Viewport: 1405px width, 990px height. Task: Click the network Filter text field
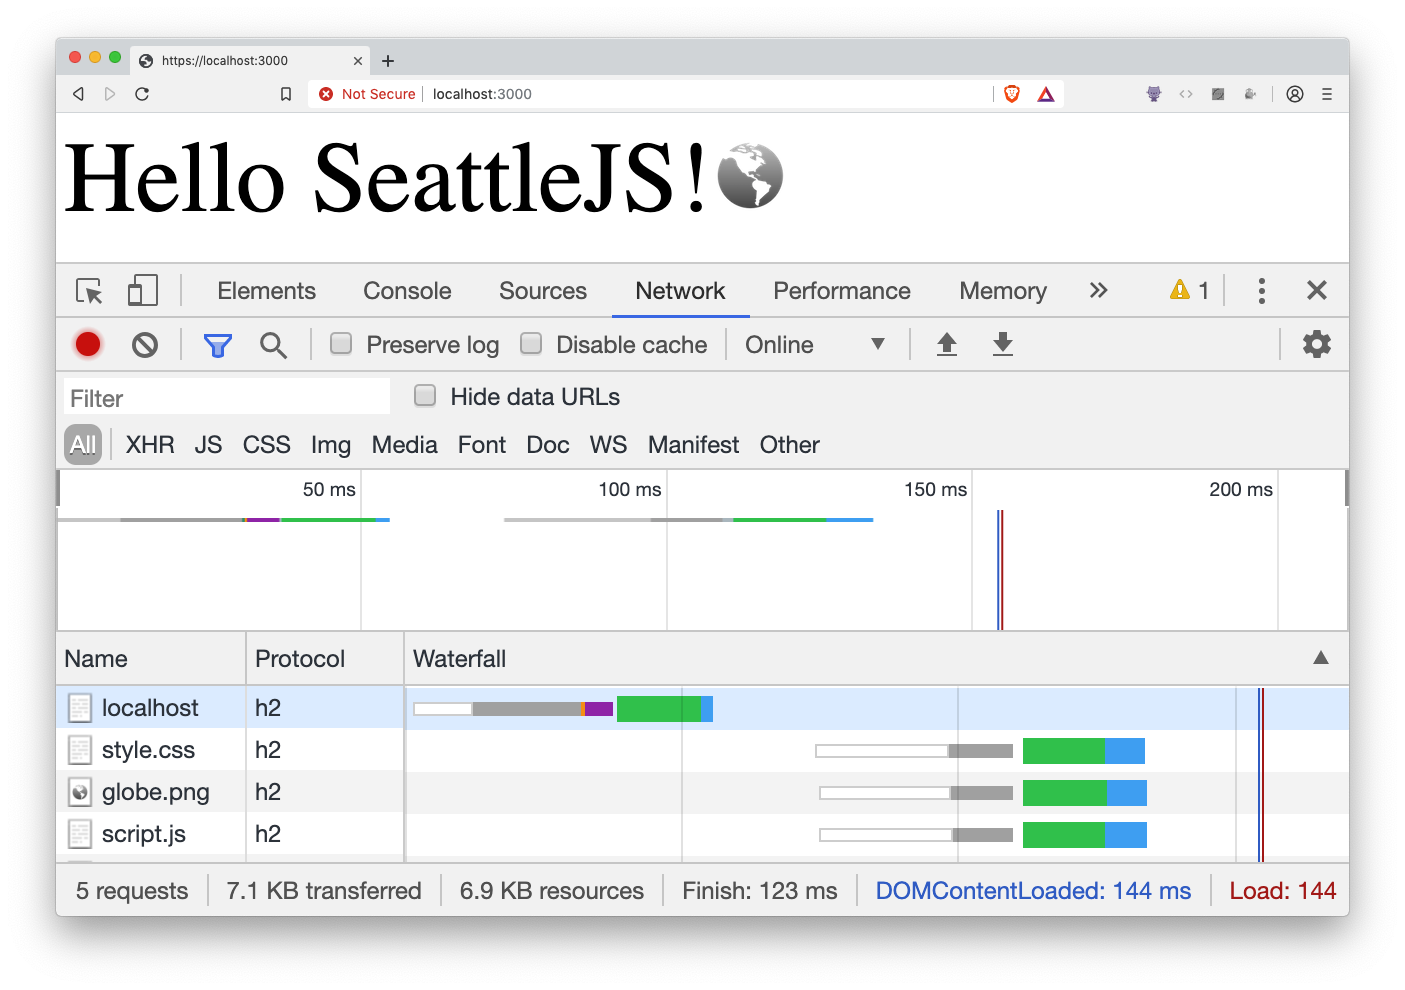(x=227, y=397)
